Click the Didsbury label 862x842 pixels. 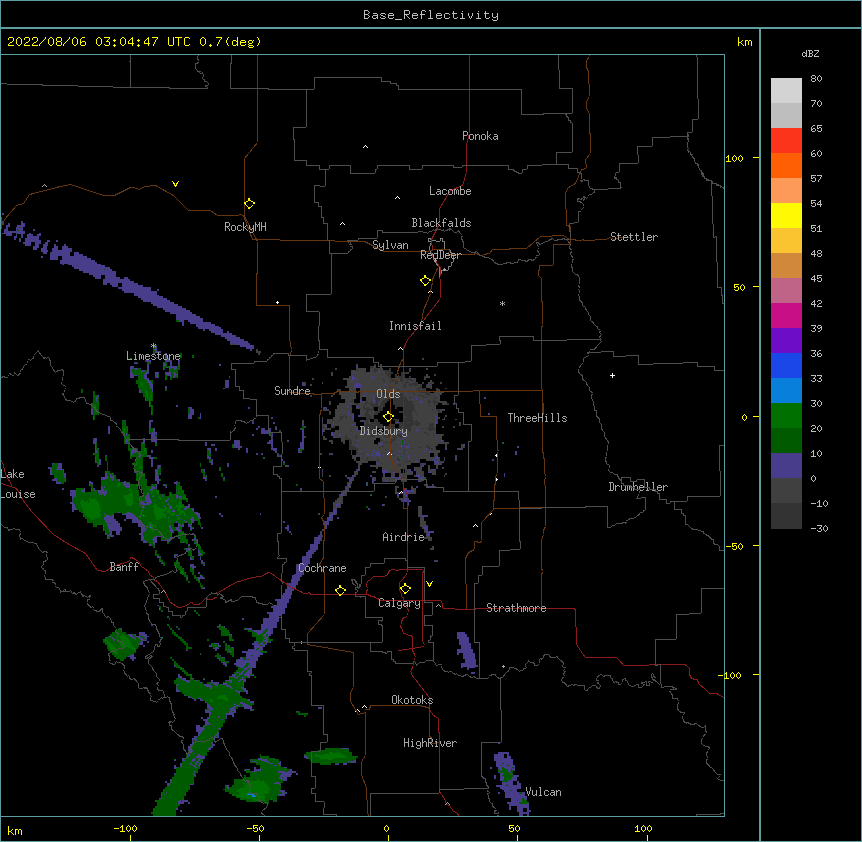[x=384, y=431]
